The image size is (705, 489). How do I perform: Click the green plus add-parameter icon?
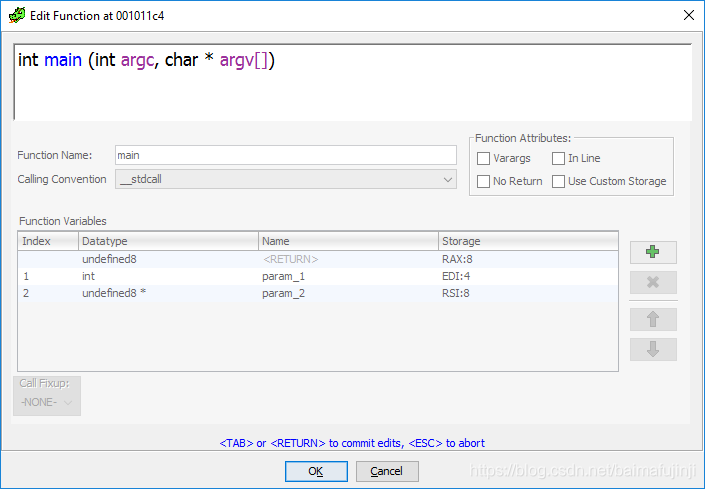pyautogui.click(x=653, y=252)
